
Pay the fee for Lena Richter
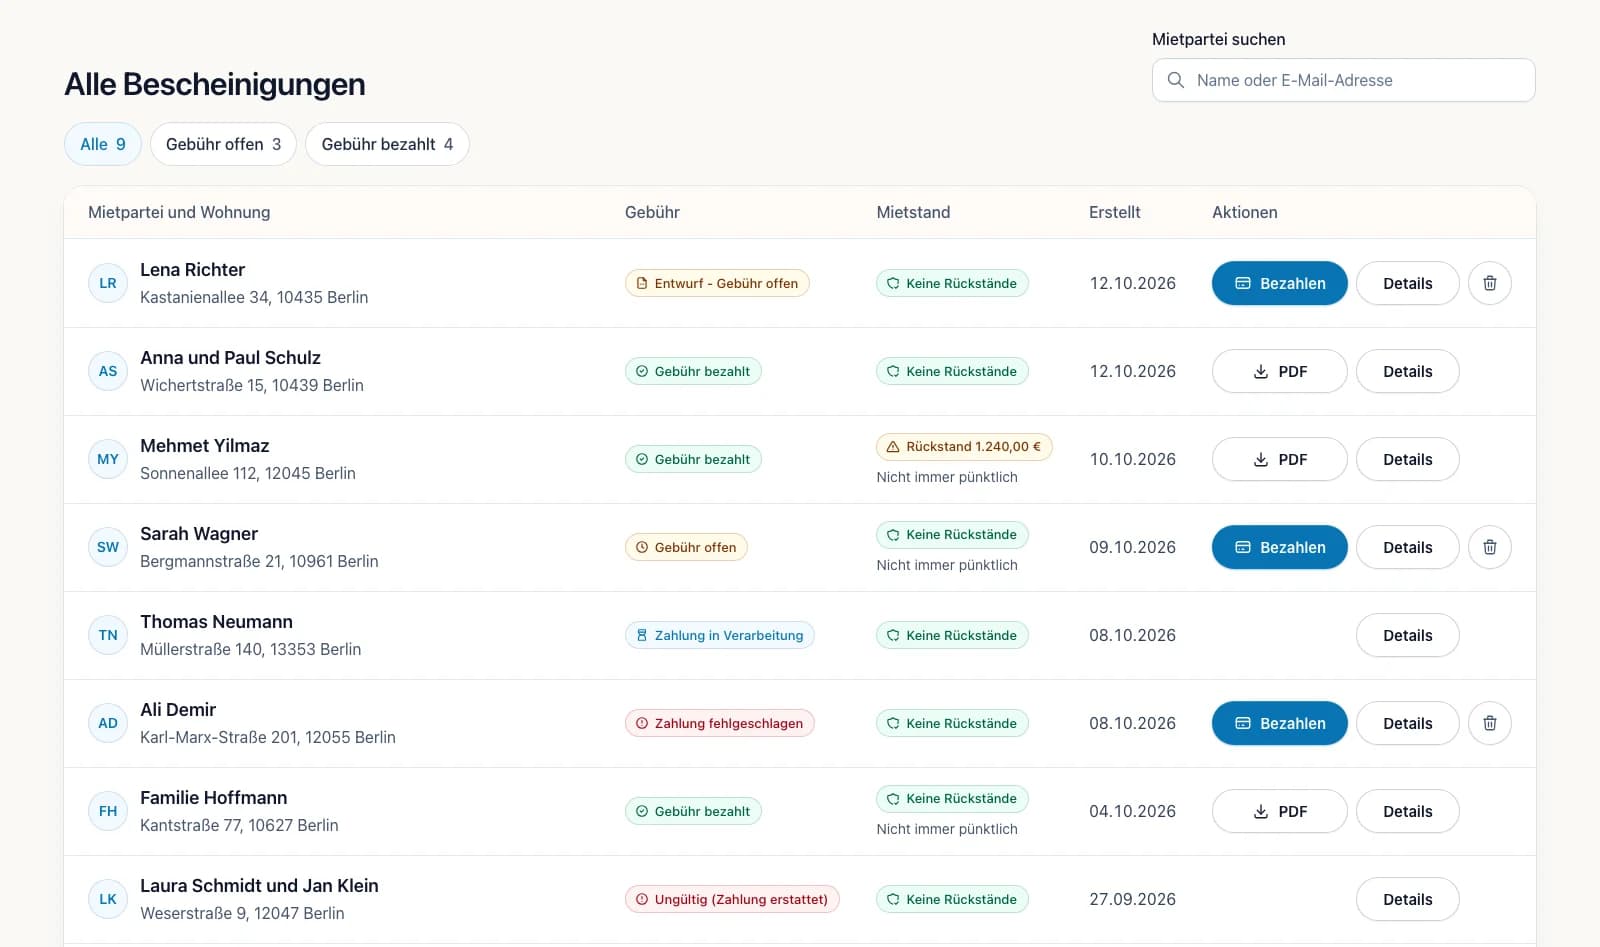pos(1279,283)
